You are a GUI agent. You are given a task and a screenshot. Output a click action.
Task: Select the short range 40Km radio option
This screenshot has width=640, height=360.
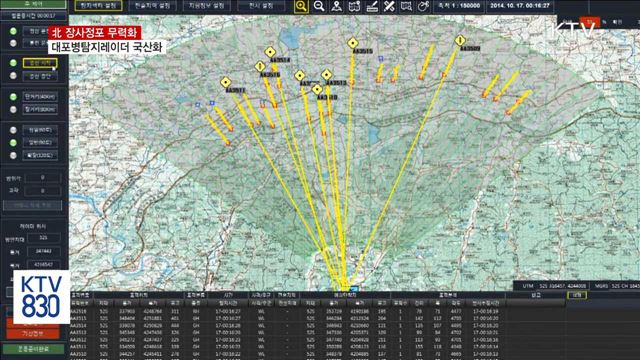click(x=13, y=97)
